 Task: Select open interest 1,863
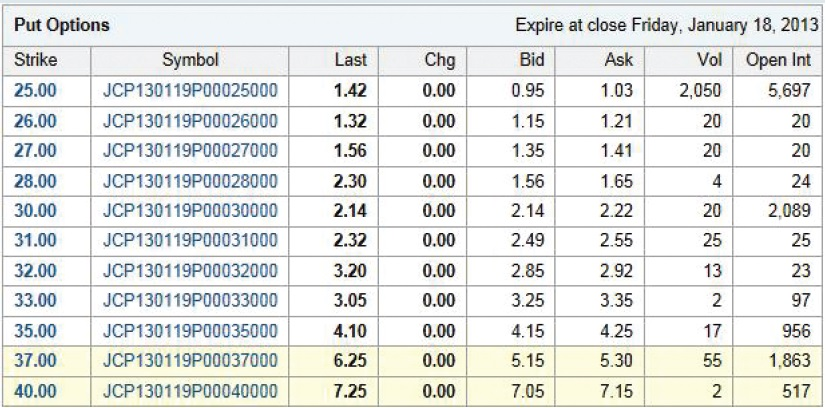point(788,361)
